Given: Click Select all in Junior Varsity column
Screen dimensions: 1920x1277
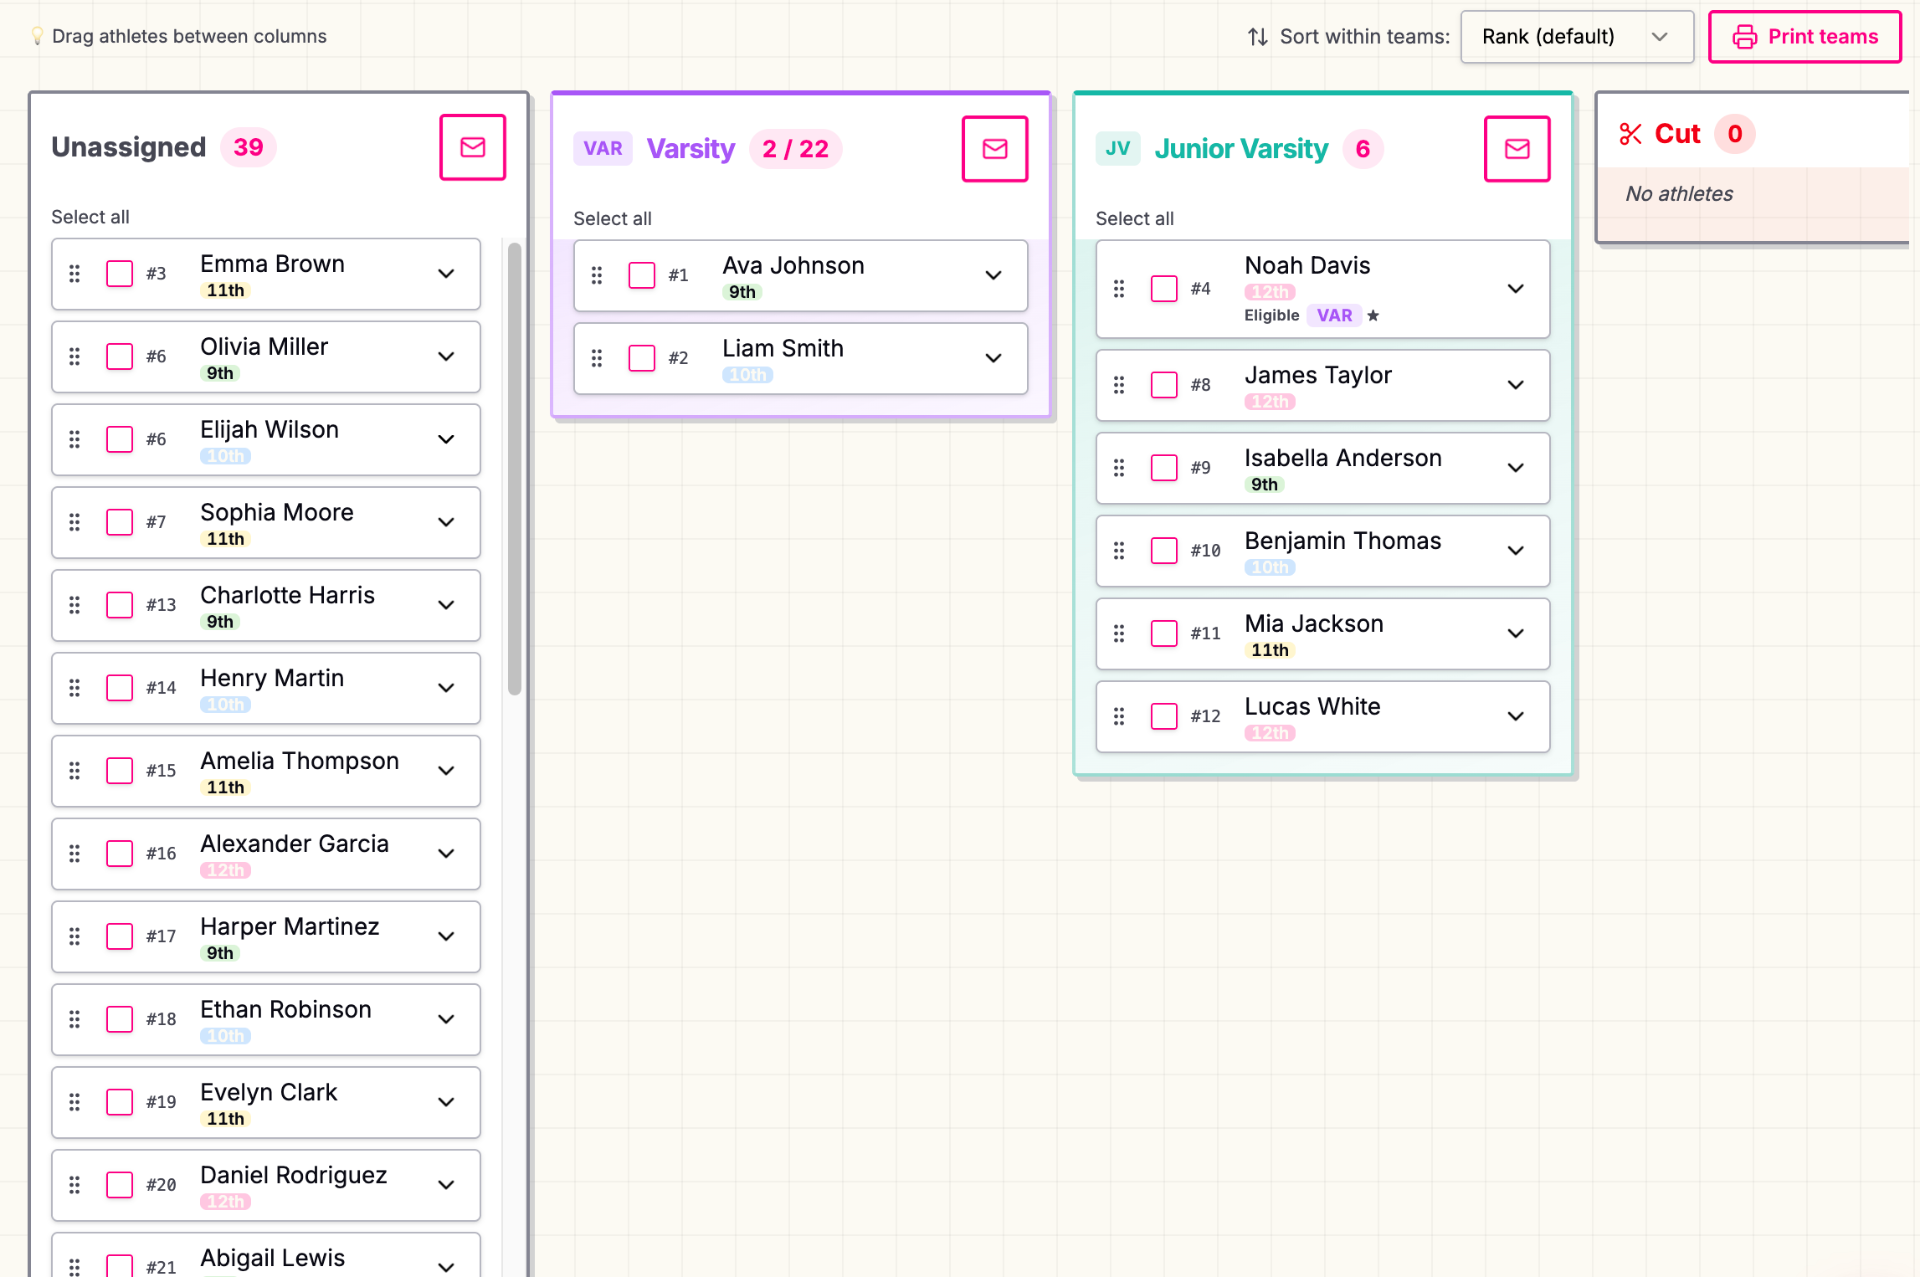Looking at the screenshot, I should (x=1134, y=219).
